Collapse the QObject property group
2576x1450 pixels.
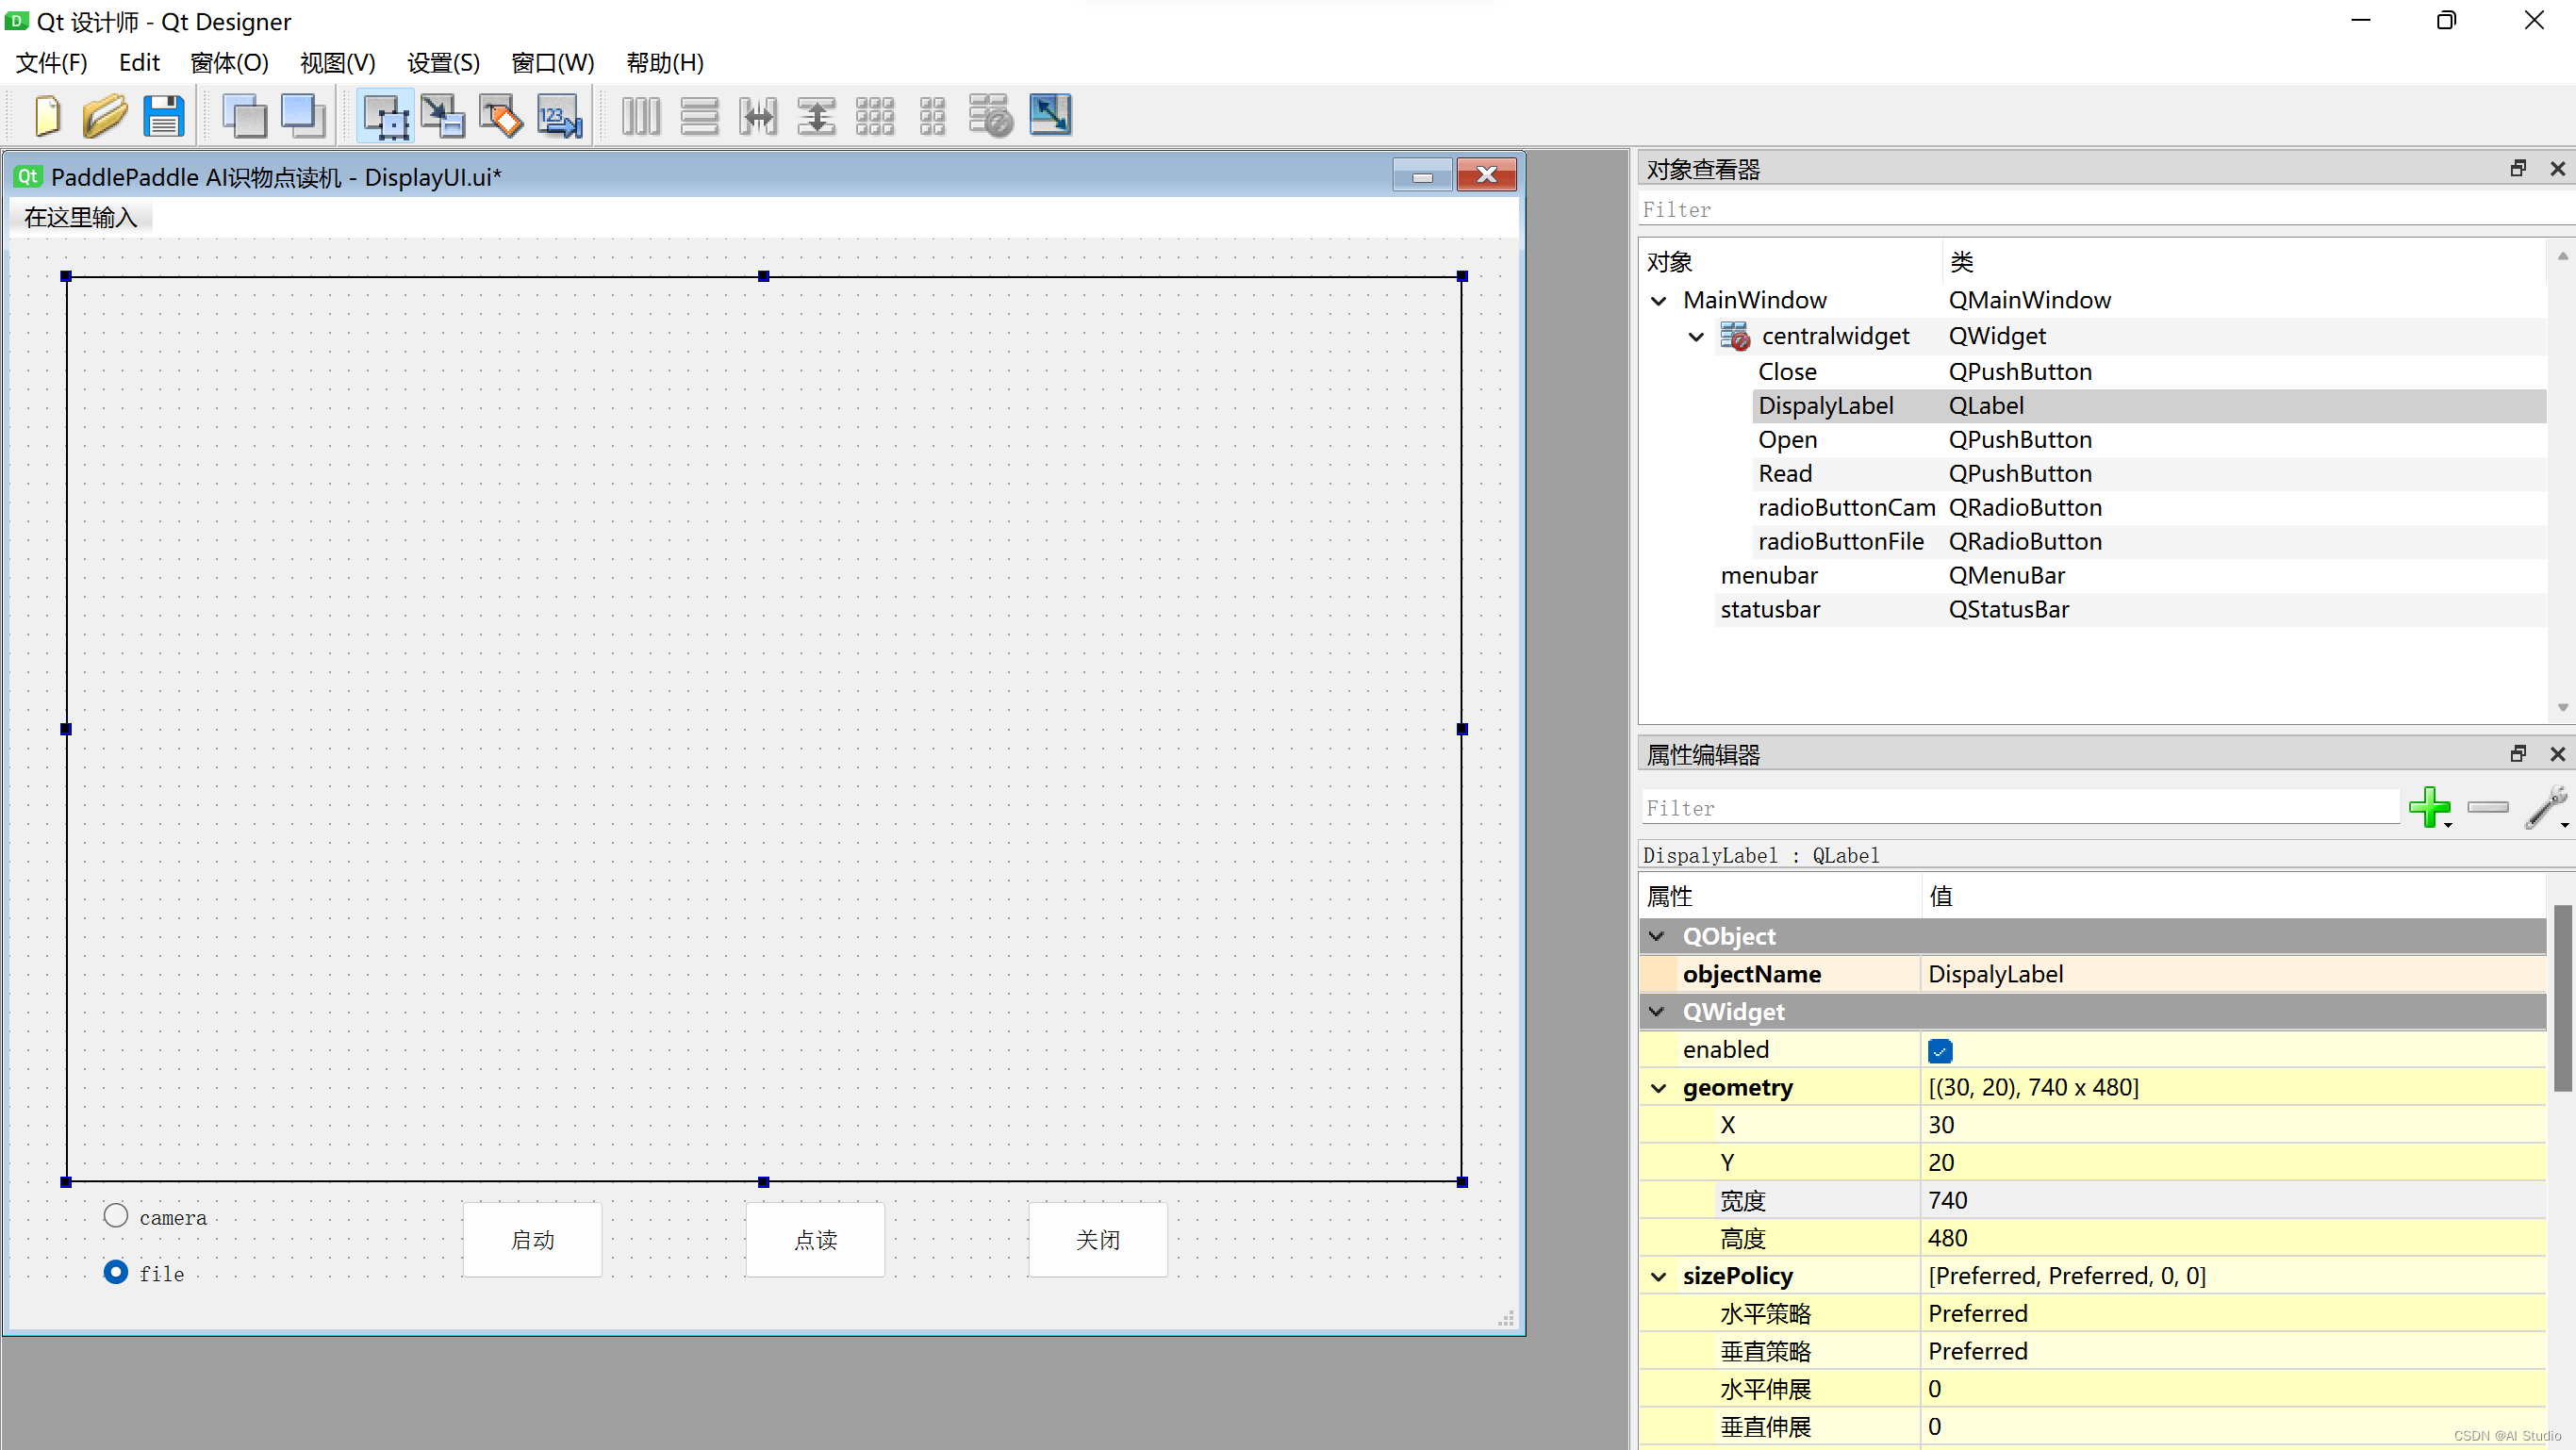coord(1657,937)
